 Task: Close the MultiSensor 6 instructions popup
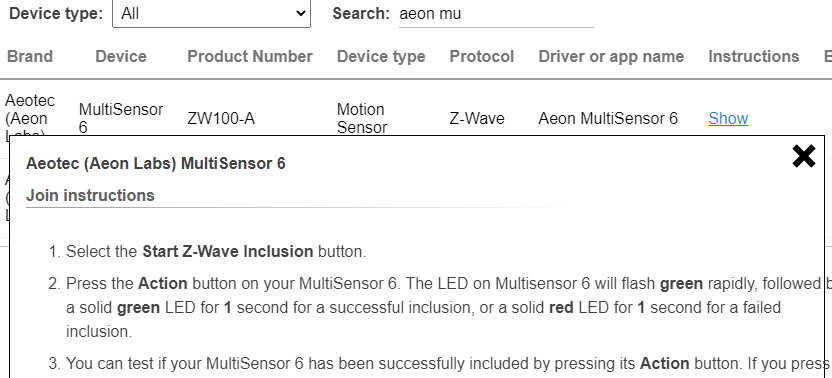803,157
